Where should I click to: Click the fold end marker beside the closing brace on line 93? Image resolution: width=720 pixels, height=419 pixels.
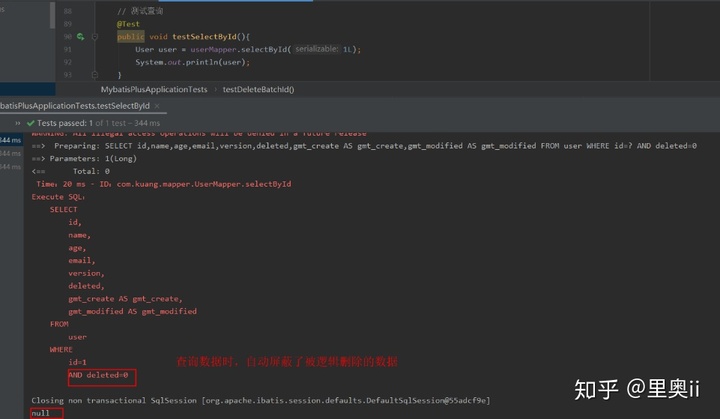(95, 74)
